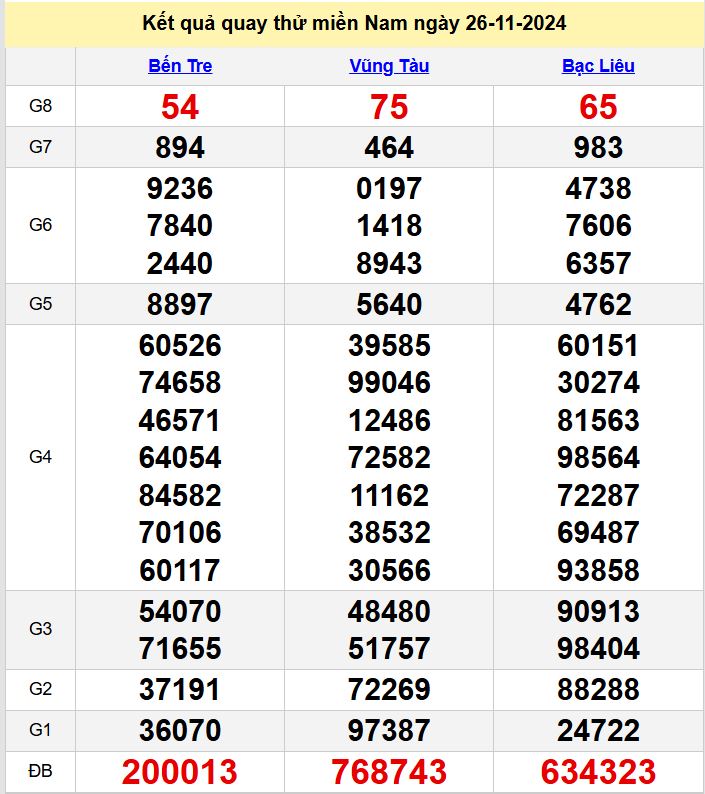
Task: Select G7 number 464
Action: [x=389, y=147]
